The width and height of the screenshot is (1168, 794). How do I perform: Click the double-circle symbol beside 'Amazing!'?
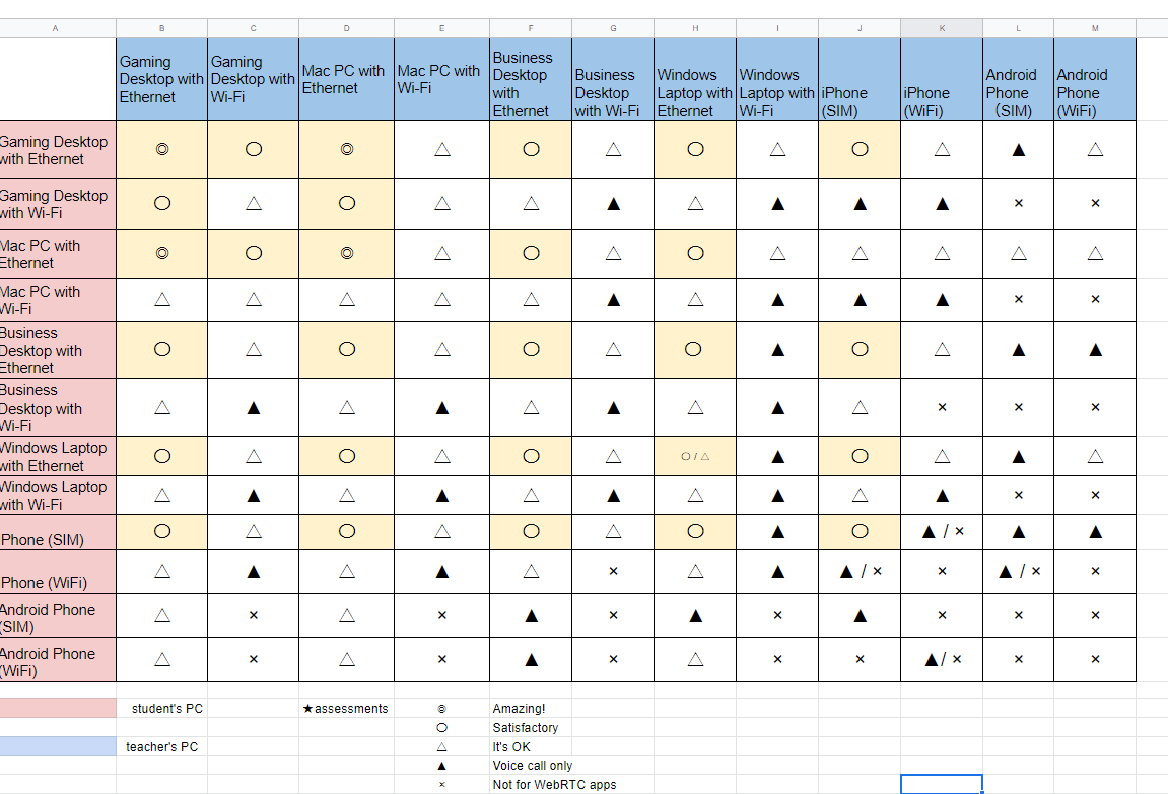coord(442,709)
